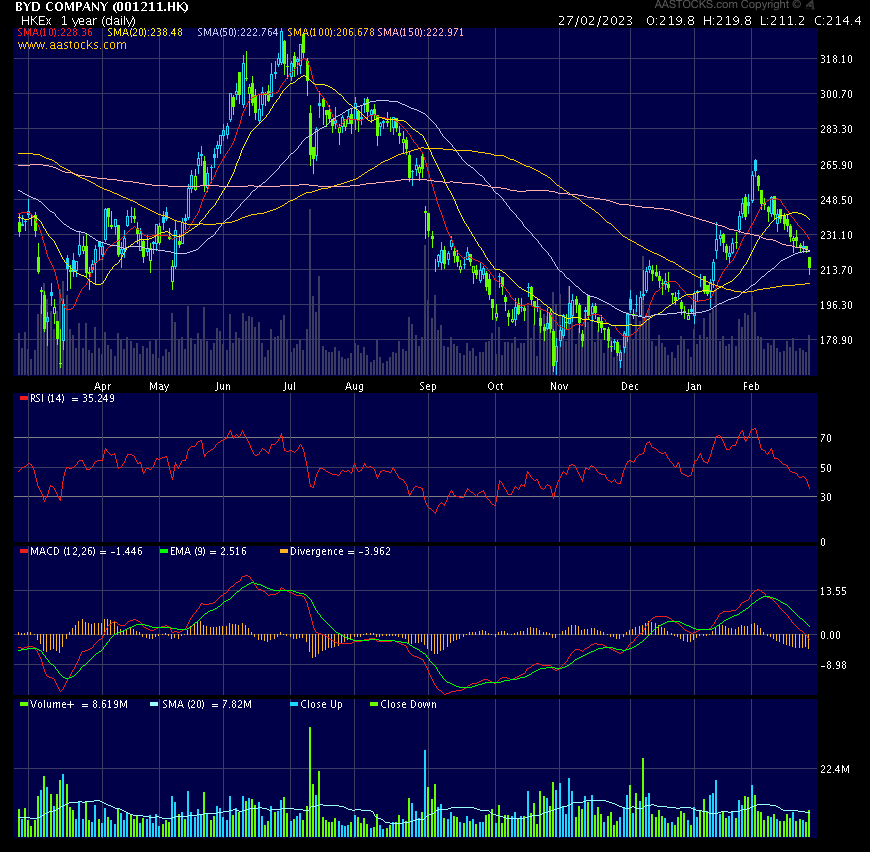Click the RSI 30 level axis label

pyautogui.click(x=826, y=498)
